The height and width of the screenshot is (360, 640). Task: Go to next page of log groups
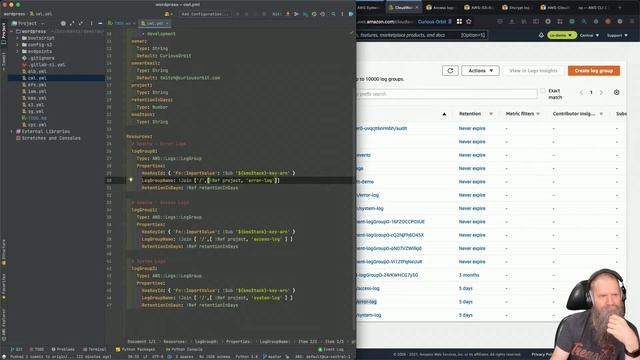(601, 93)
